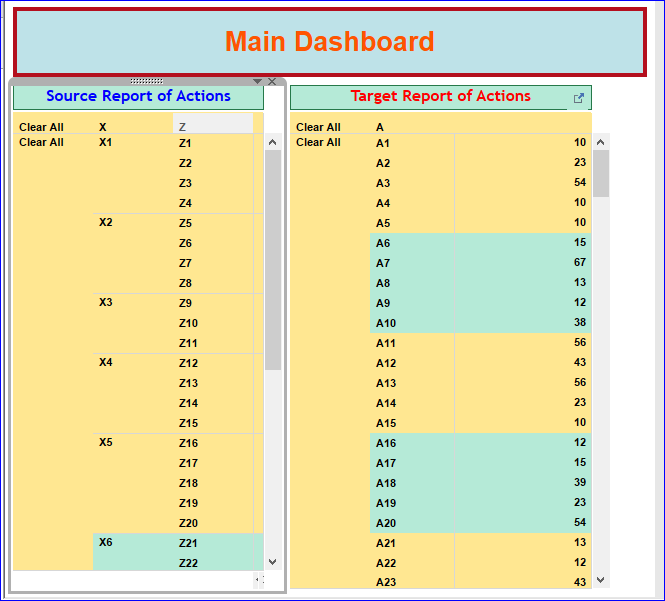The image size is (665, 601).
Task: Select the X4 group row
Action: coord(106,363)
